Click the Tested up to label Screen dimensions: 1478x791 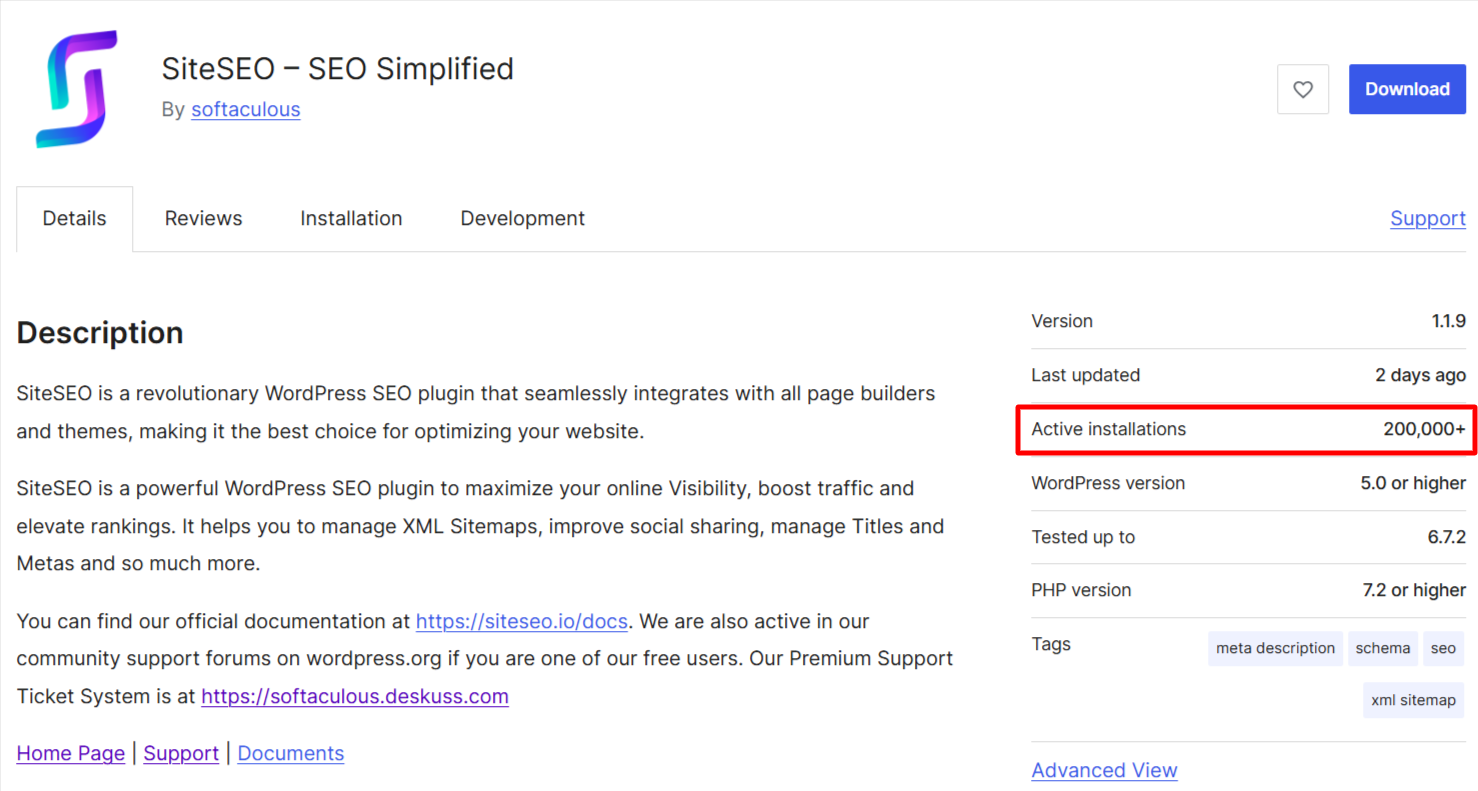1083,537
